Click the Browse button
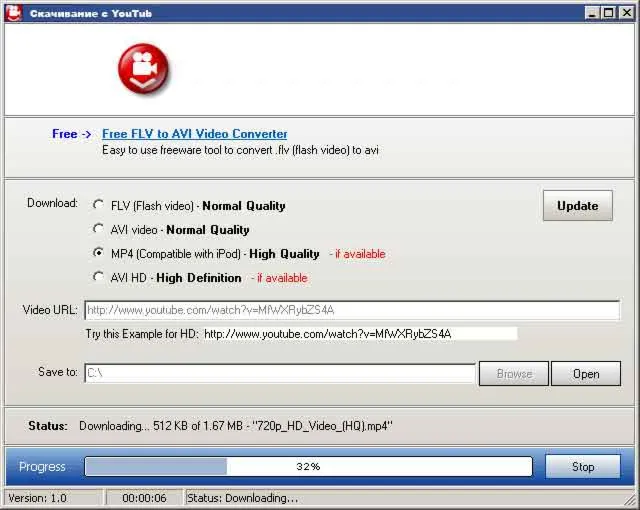 click(x=513, y=373)
